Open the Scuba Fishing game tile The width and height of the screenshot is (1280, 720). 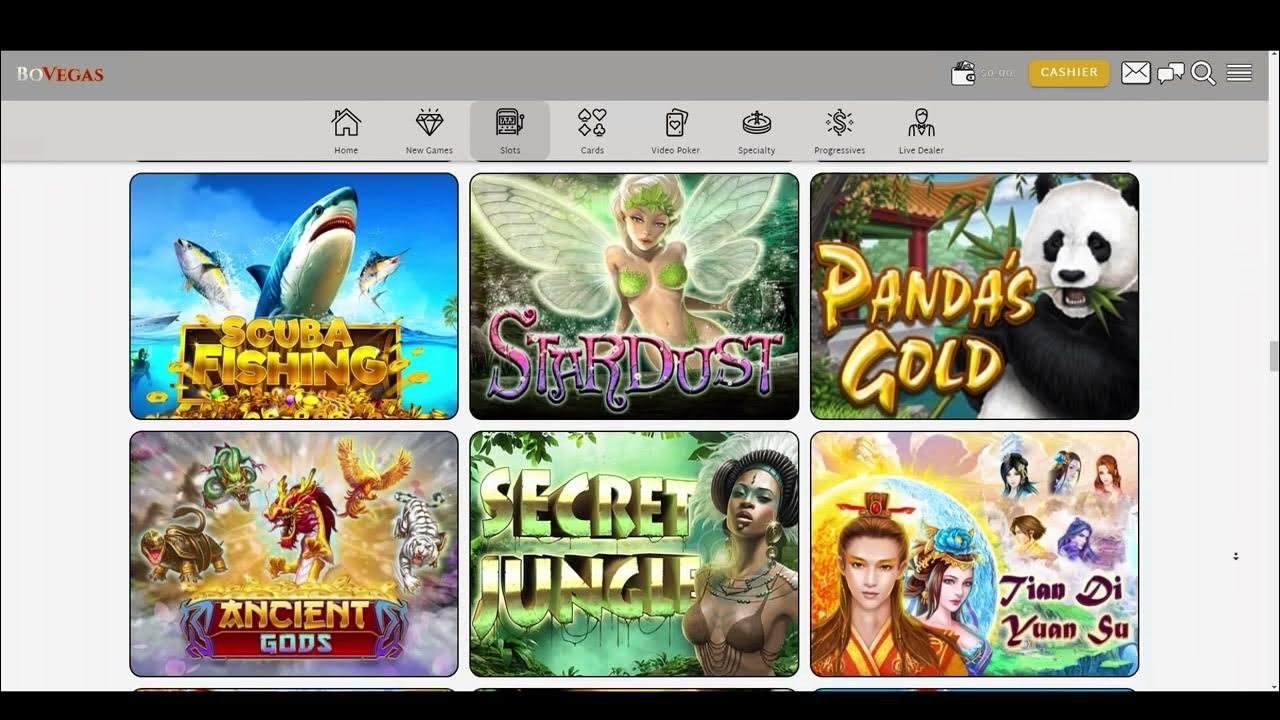click(294, 296)
